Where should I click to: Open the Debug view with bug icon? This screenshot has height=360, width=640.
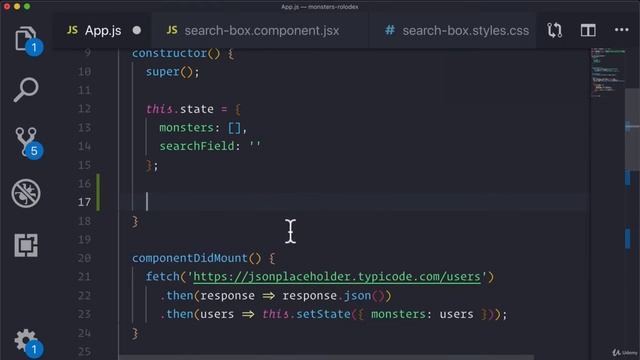coord(26,193)
